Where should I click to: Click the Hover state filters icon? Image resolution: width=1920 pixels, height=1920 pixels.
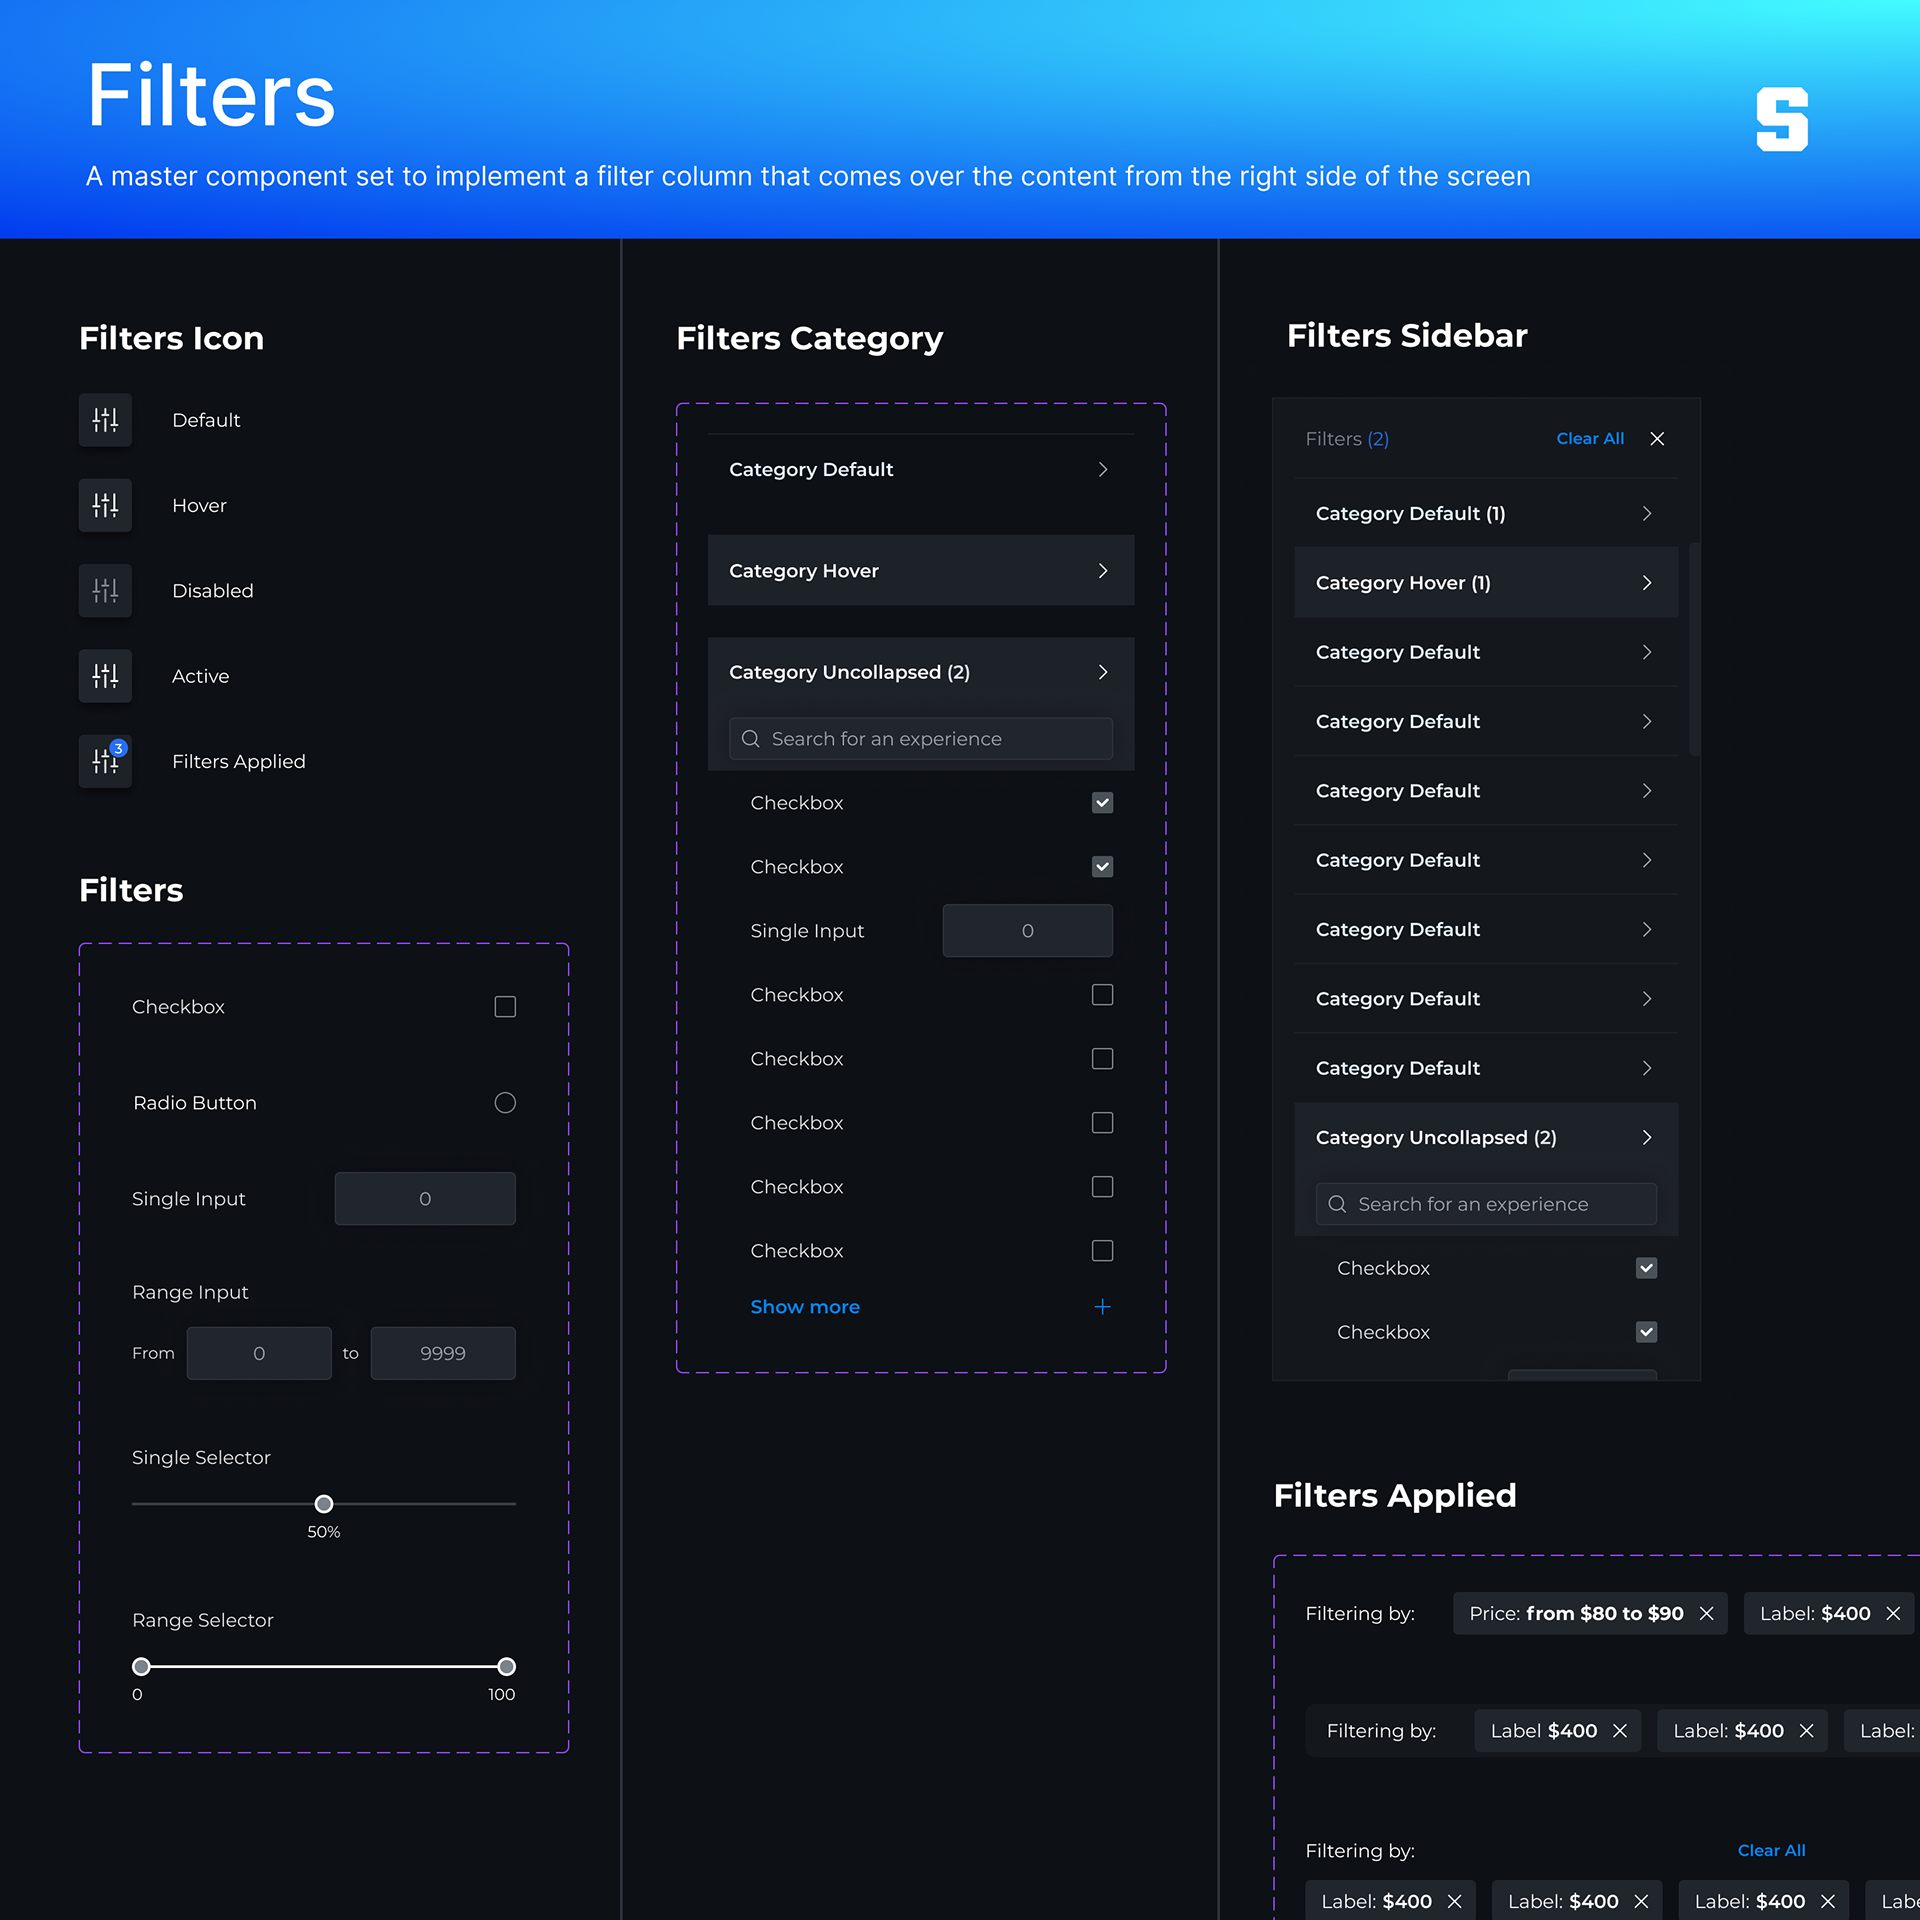[x=105, y=505]
